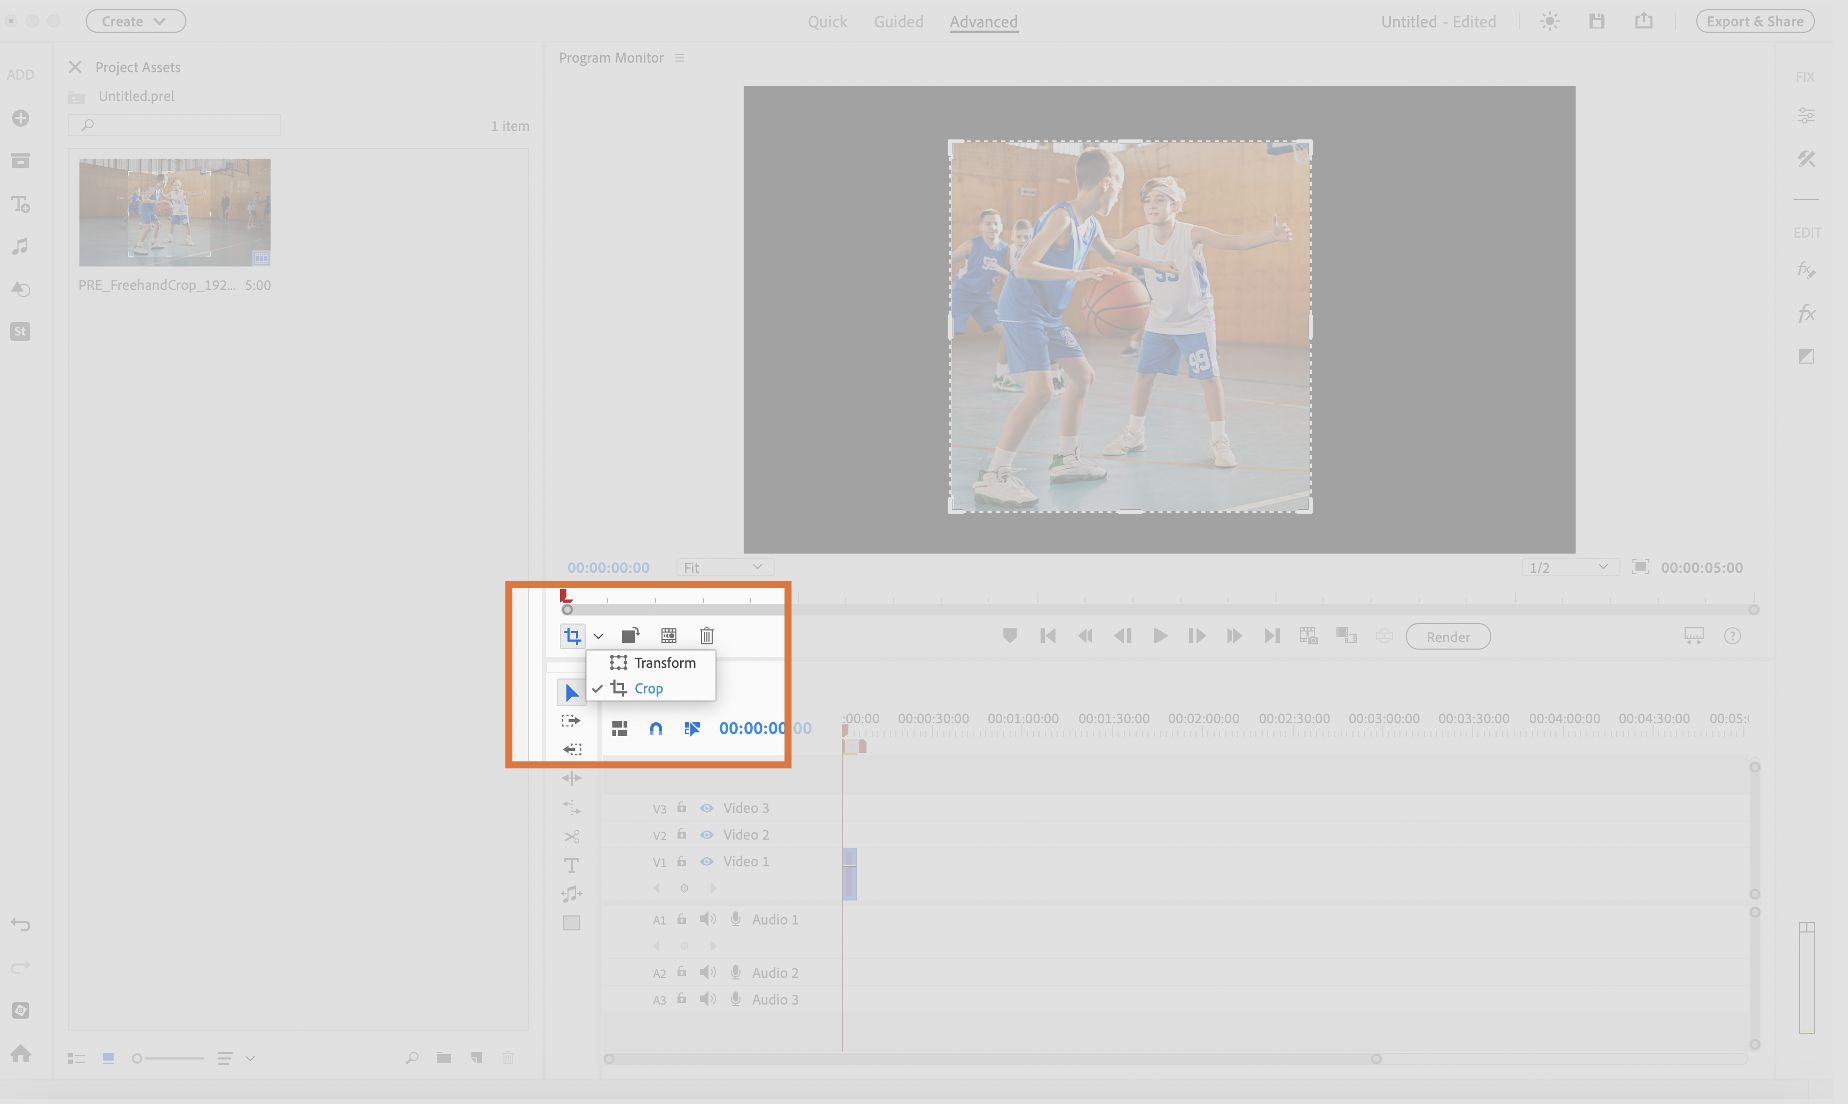Select the clip on the Video 1 track

click(x=850, y=873)
